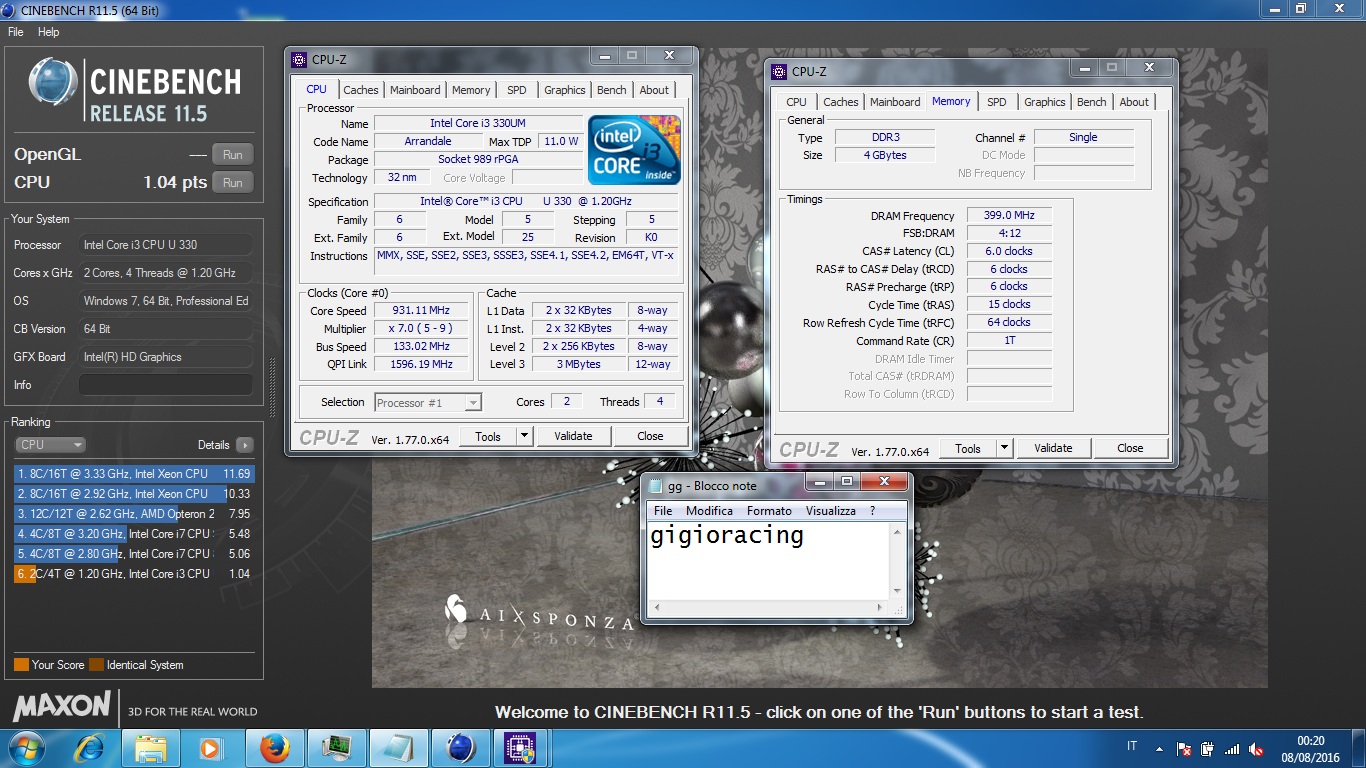Click Close button in right CPU-Z window
The height and width of the screenshot is (768, 1366).
pyautogui.click(x=1130, y=448)
